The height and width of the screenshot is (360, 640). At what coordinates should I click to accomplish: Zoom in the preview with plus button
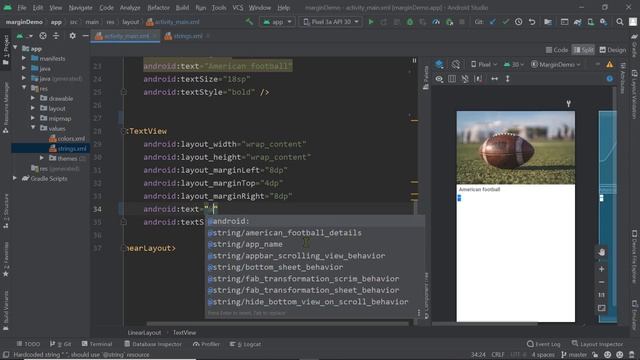pyautogui.click(x=601, y=269)
